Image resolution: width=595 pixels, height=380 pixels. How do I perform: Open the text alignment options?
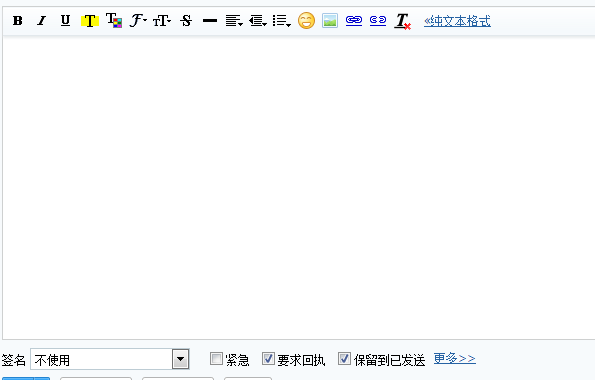point(234,21)
